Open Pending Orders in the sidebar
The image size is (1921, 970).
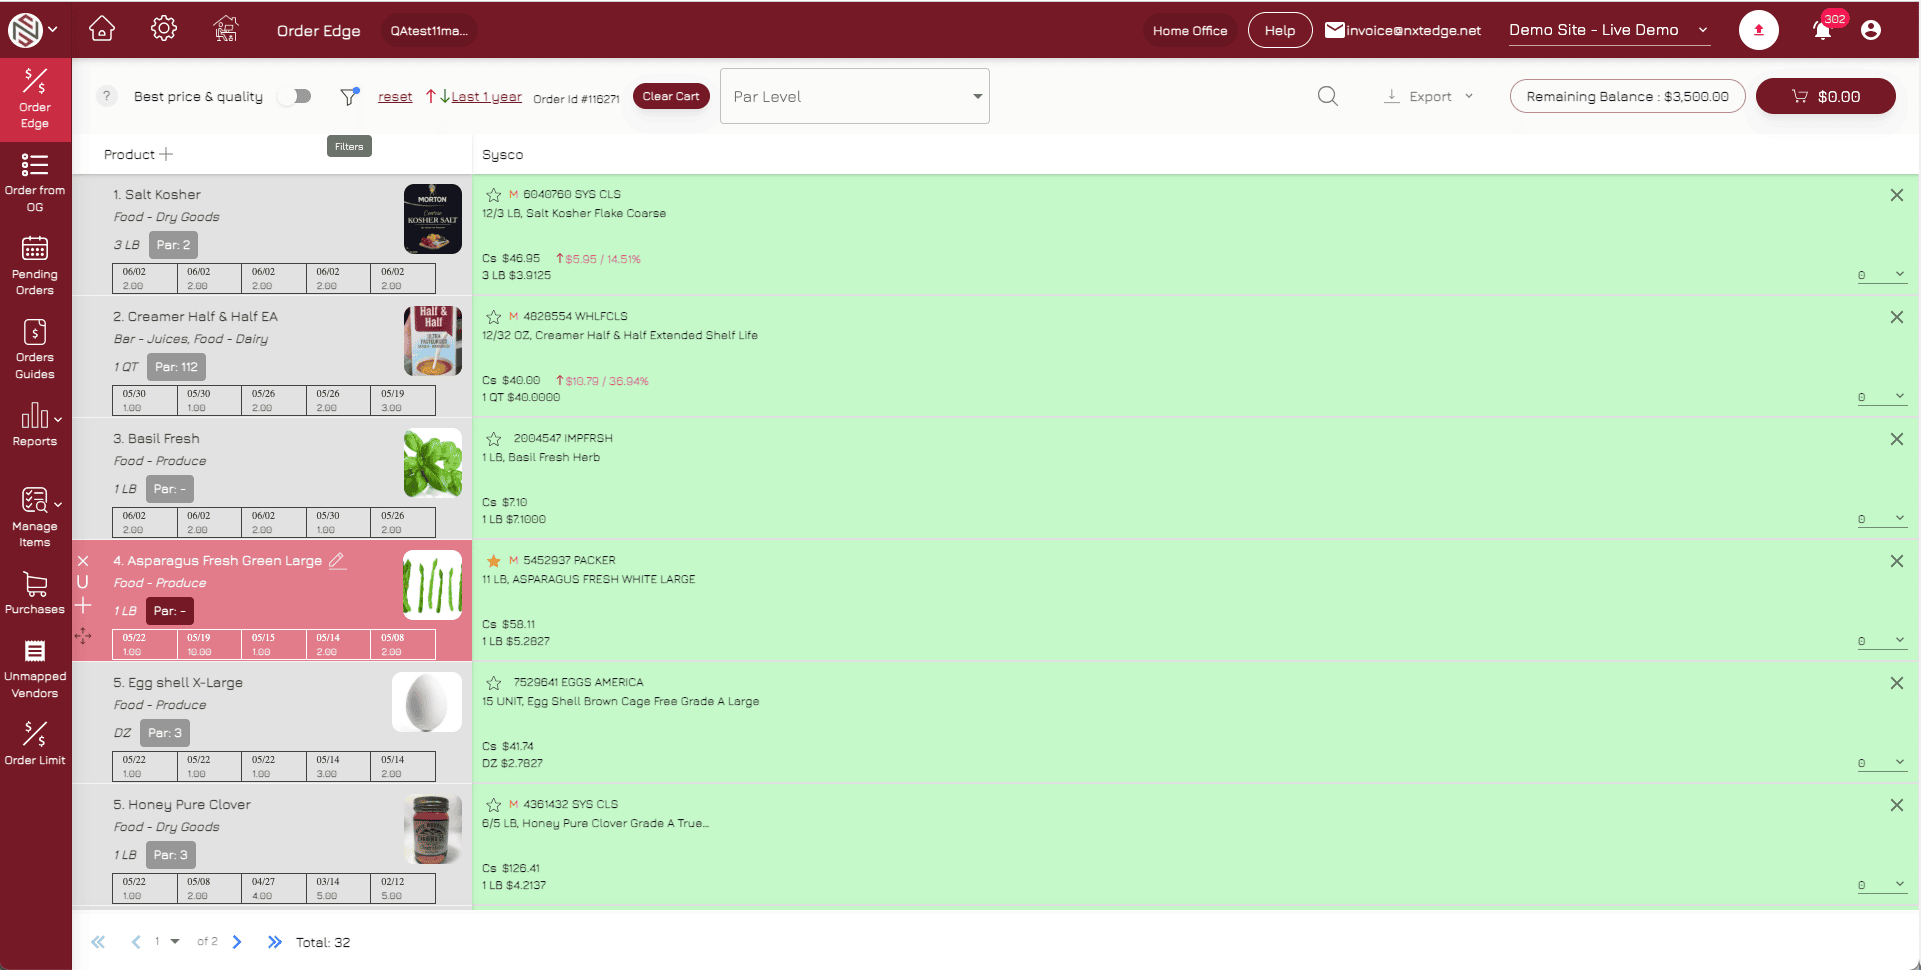[x=35, y=265]
